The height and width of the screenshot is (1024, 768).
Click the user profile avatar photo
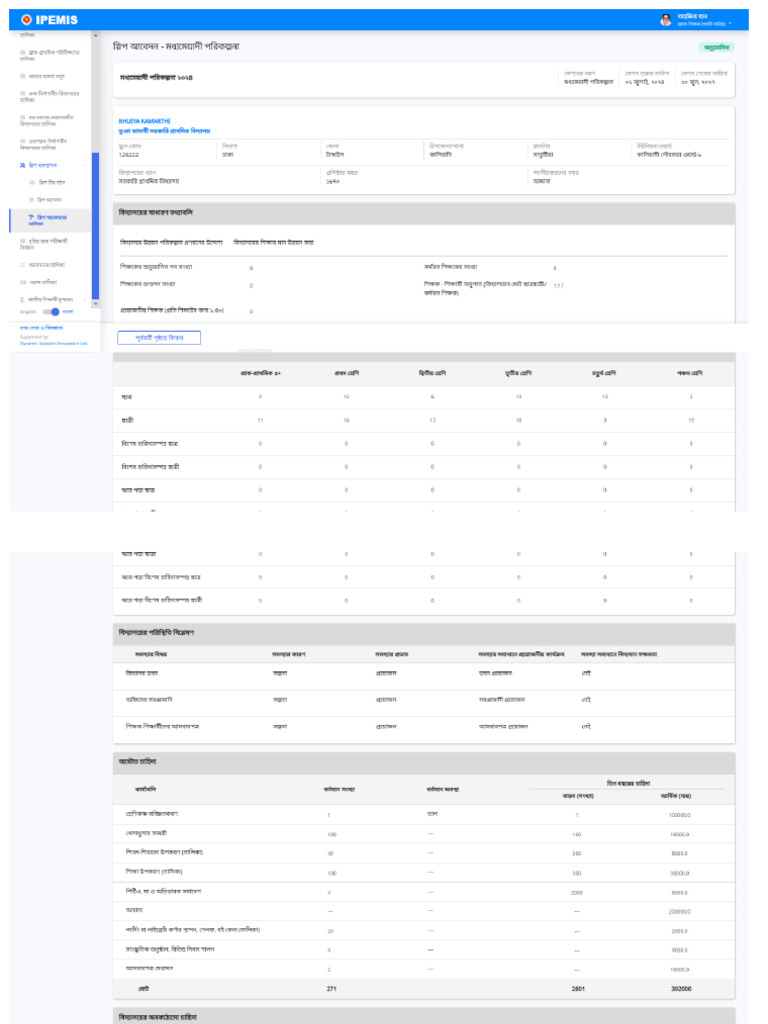(x=665, y=20)
